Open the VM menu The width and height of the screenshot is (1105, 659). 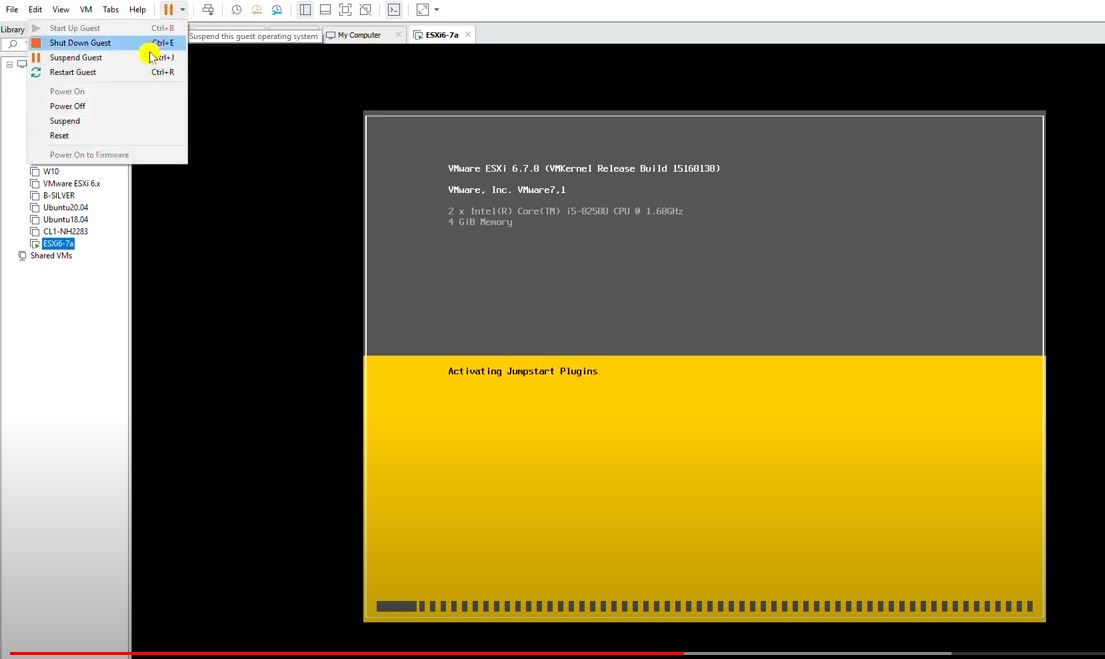tap(86, 10)
